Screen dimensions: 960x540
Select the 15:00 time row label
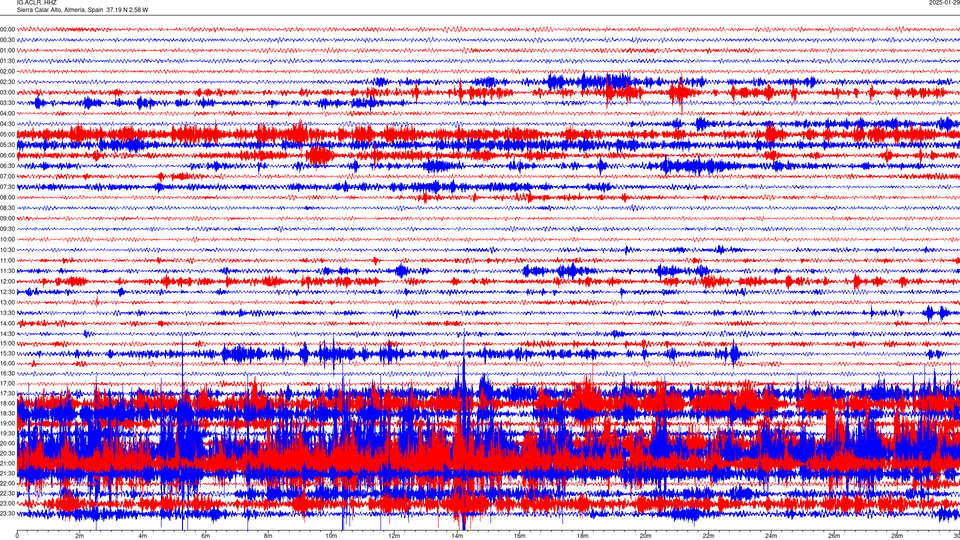coord(7,343)
